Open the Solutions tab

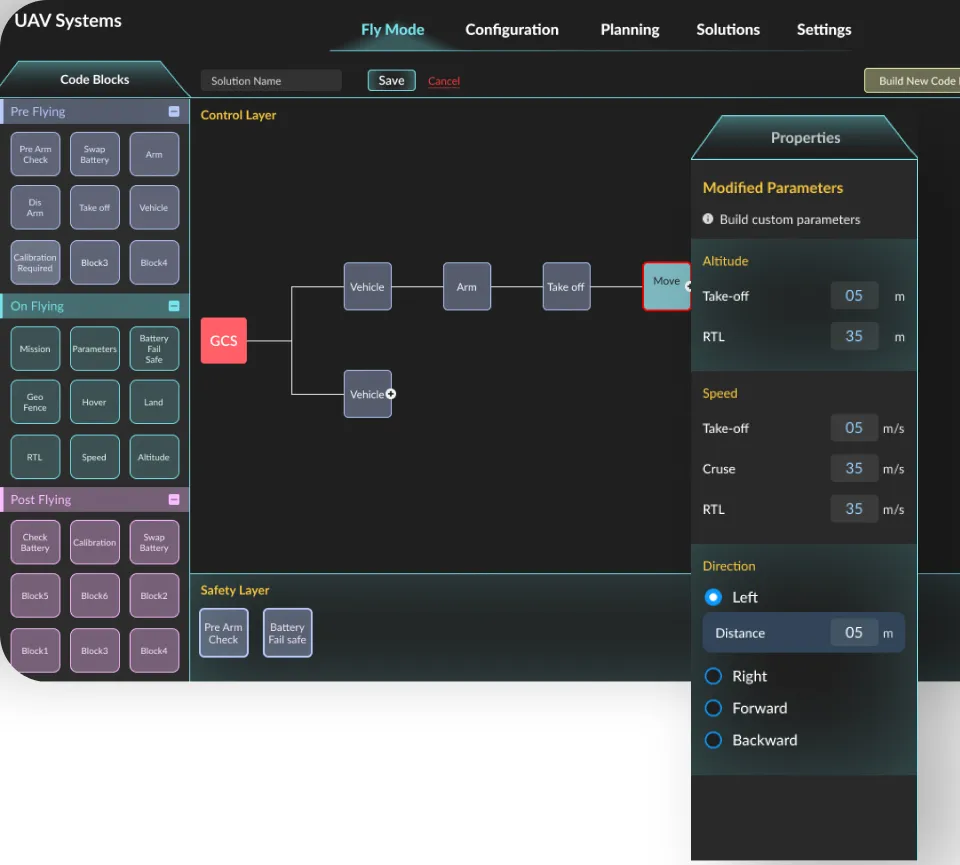728,29
